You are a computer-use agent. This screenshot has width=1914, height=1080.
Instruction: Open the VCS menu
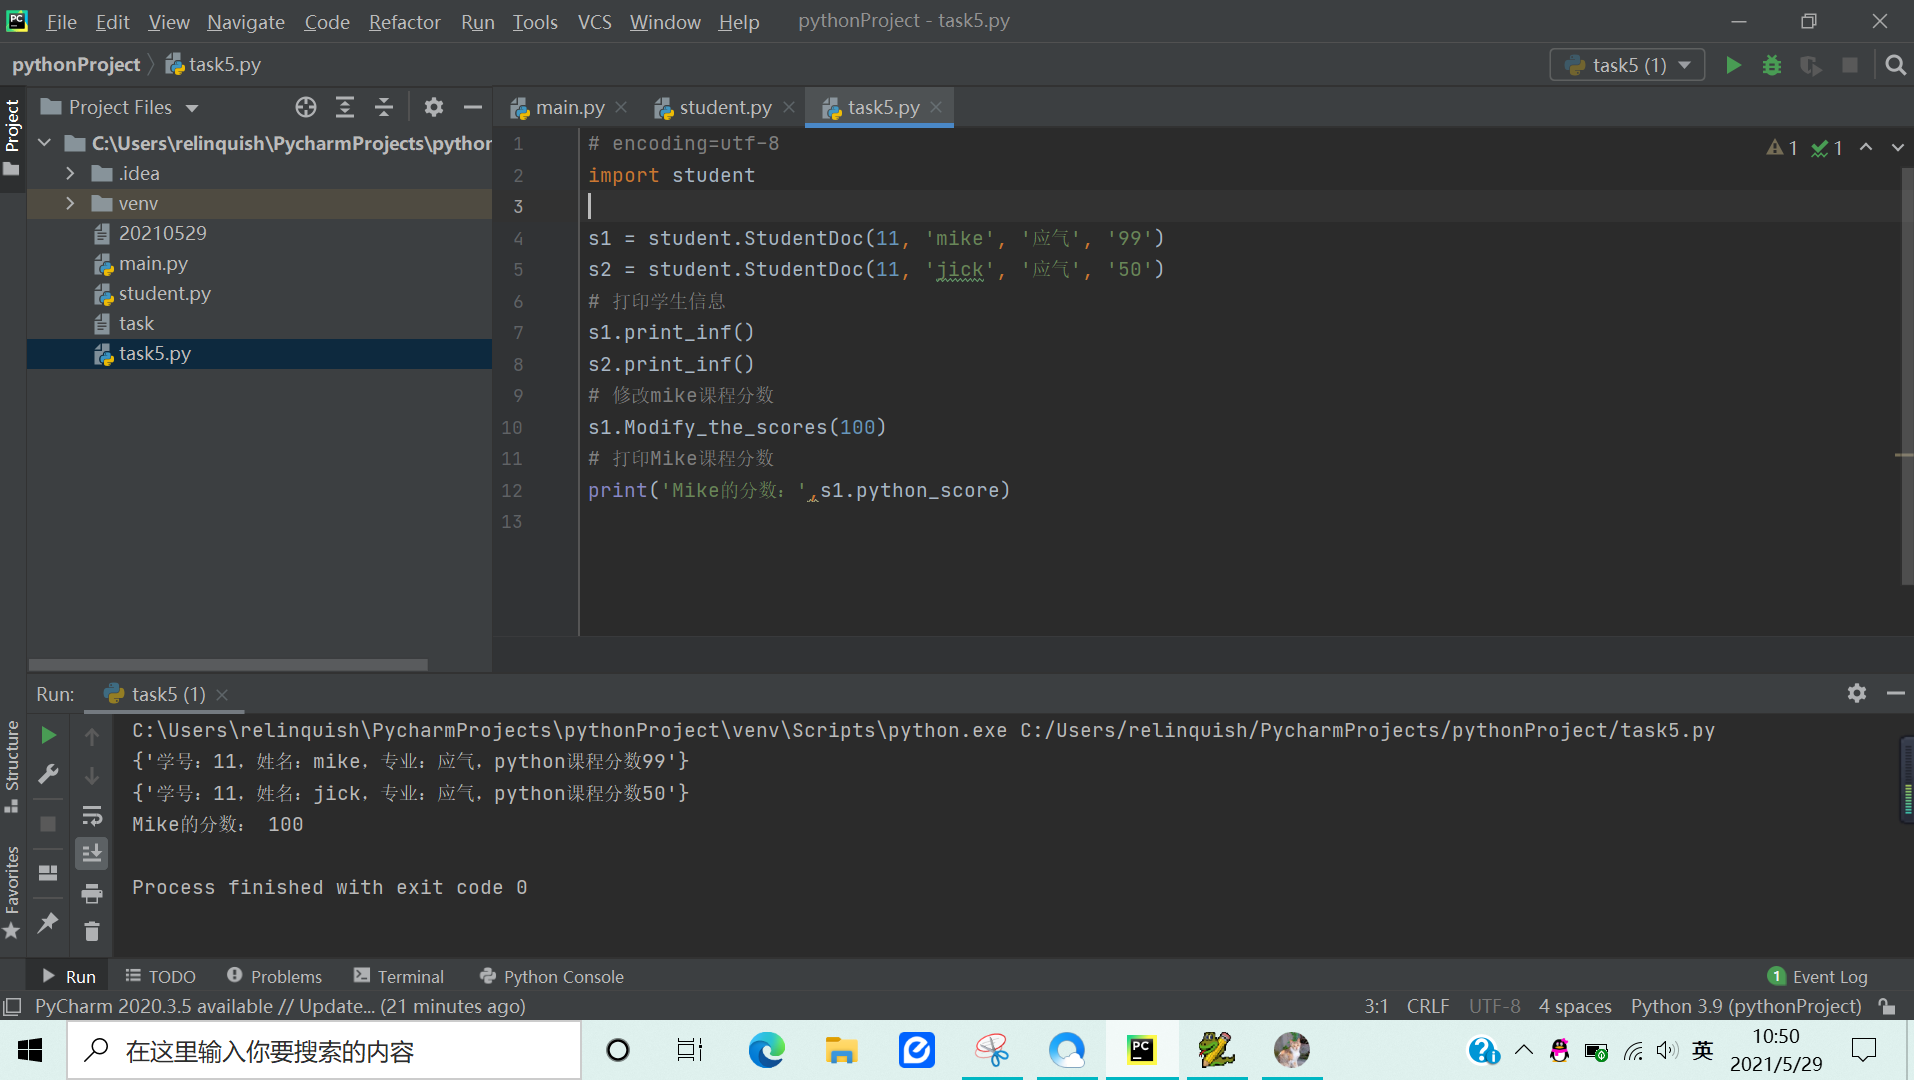594,22
